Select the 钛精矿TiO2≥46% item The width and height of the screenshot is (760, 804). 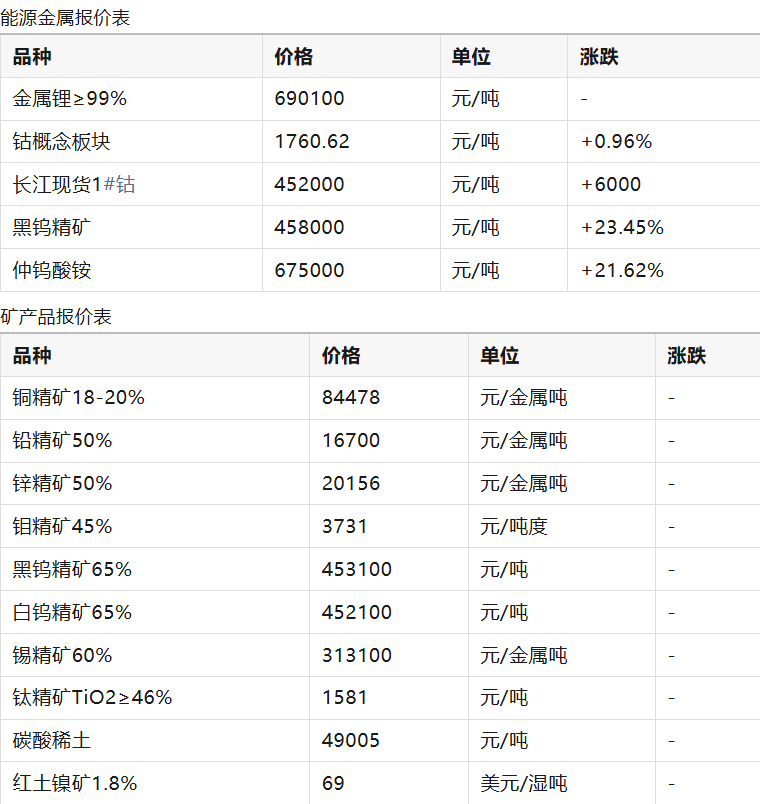point(92,698)
